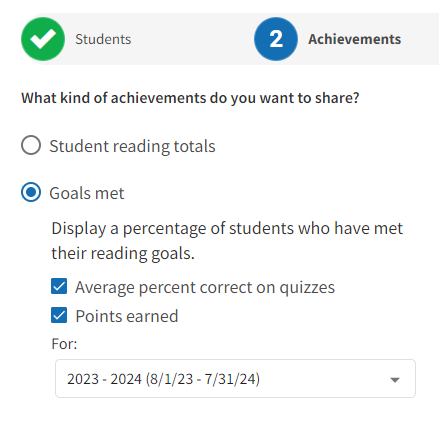The height and width of the screenshot is (424, 439).
Task: Go back to the Students step label
Action: [x=103, y=39]
